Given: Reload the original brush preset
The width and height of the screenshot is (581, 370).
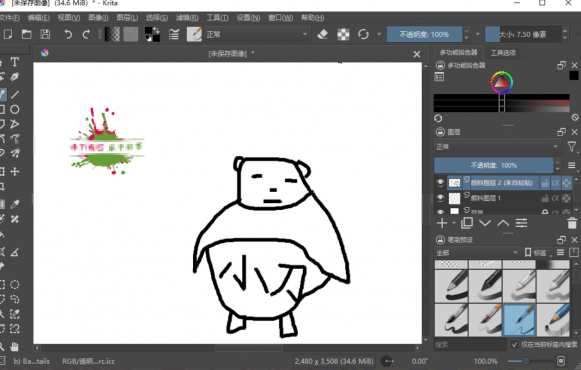Looking at the screenshot, I should (x=363, y=34).
